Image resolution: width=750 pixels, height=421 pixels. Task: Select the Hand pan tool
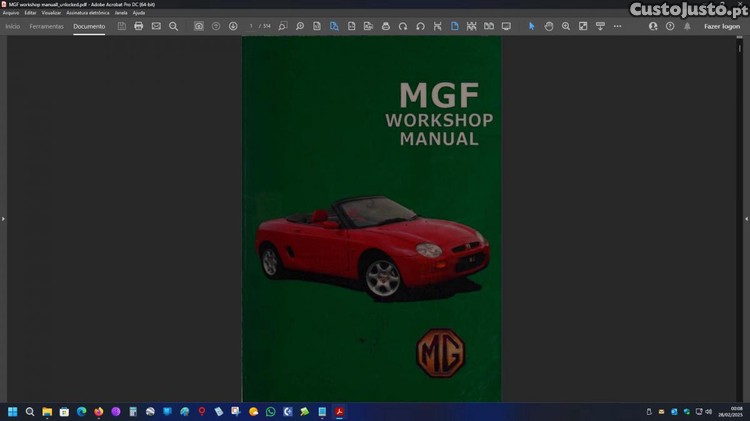(549, 26)
